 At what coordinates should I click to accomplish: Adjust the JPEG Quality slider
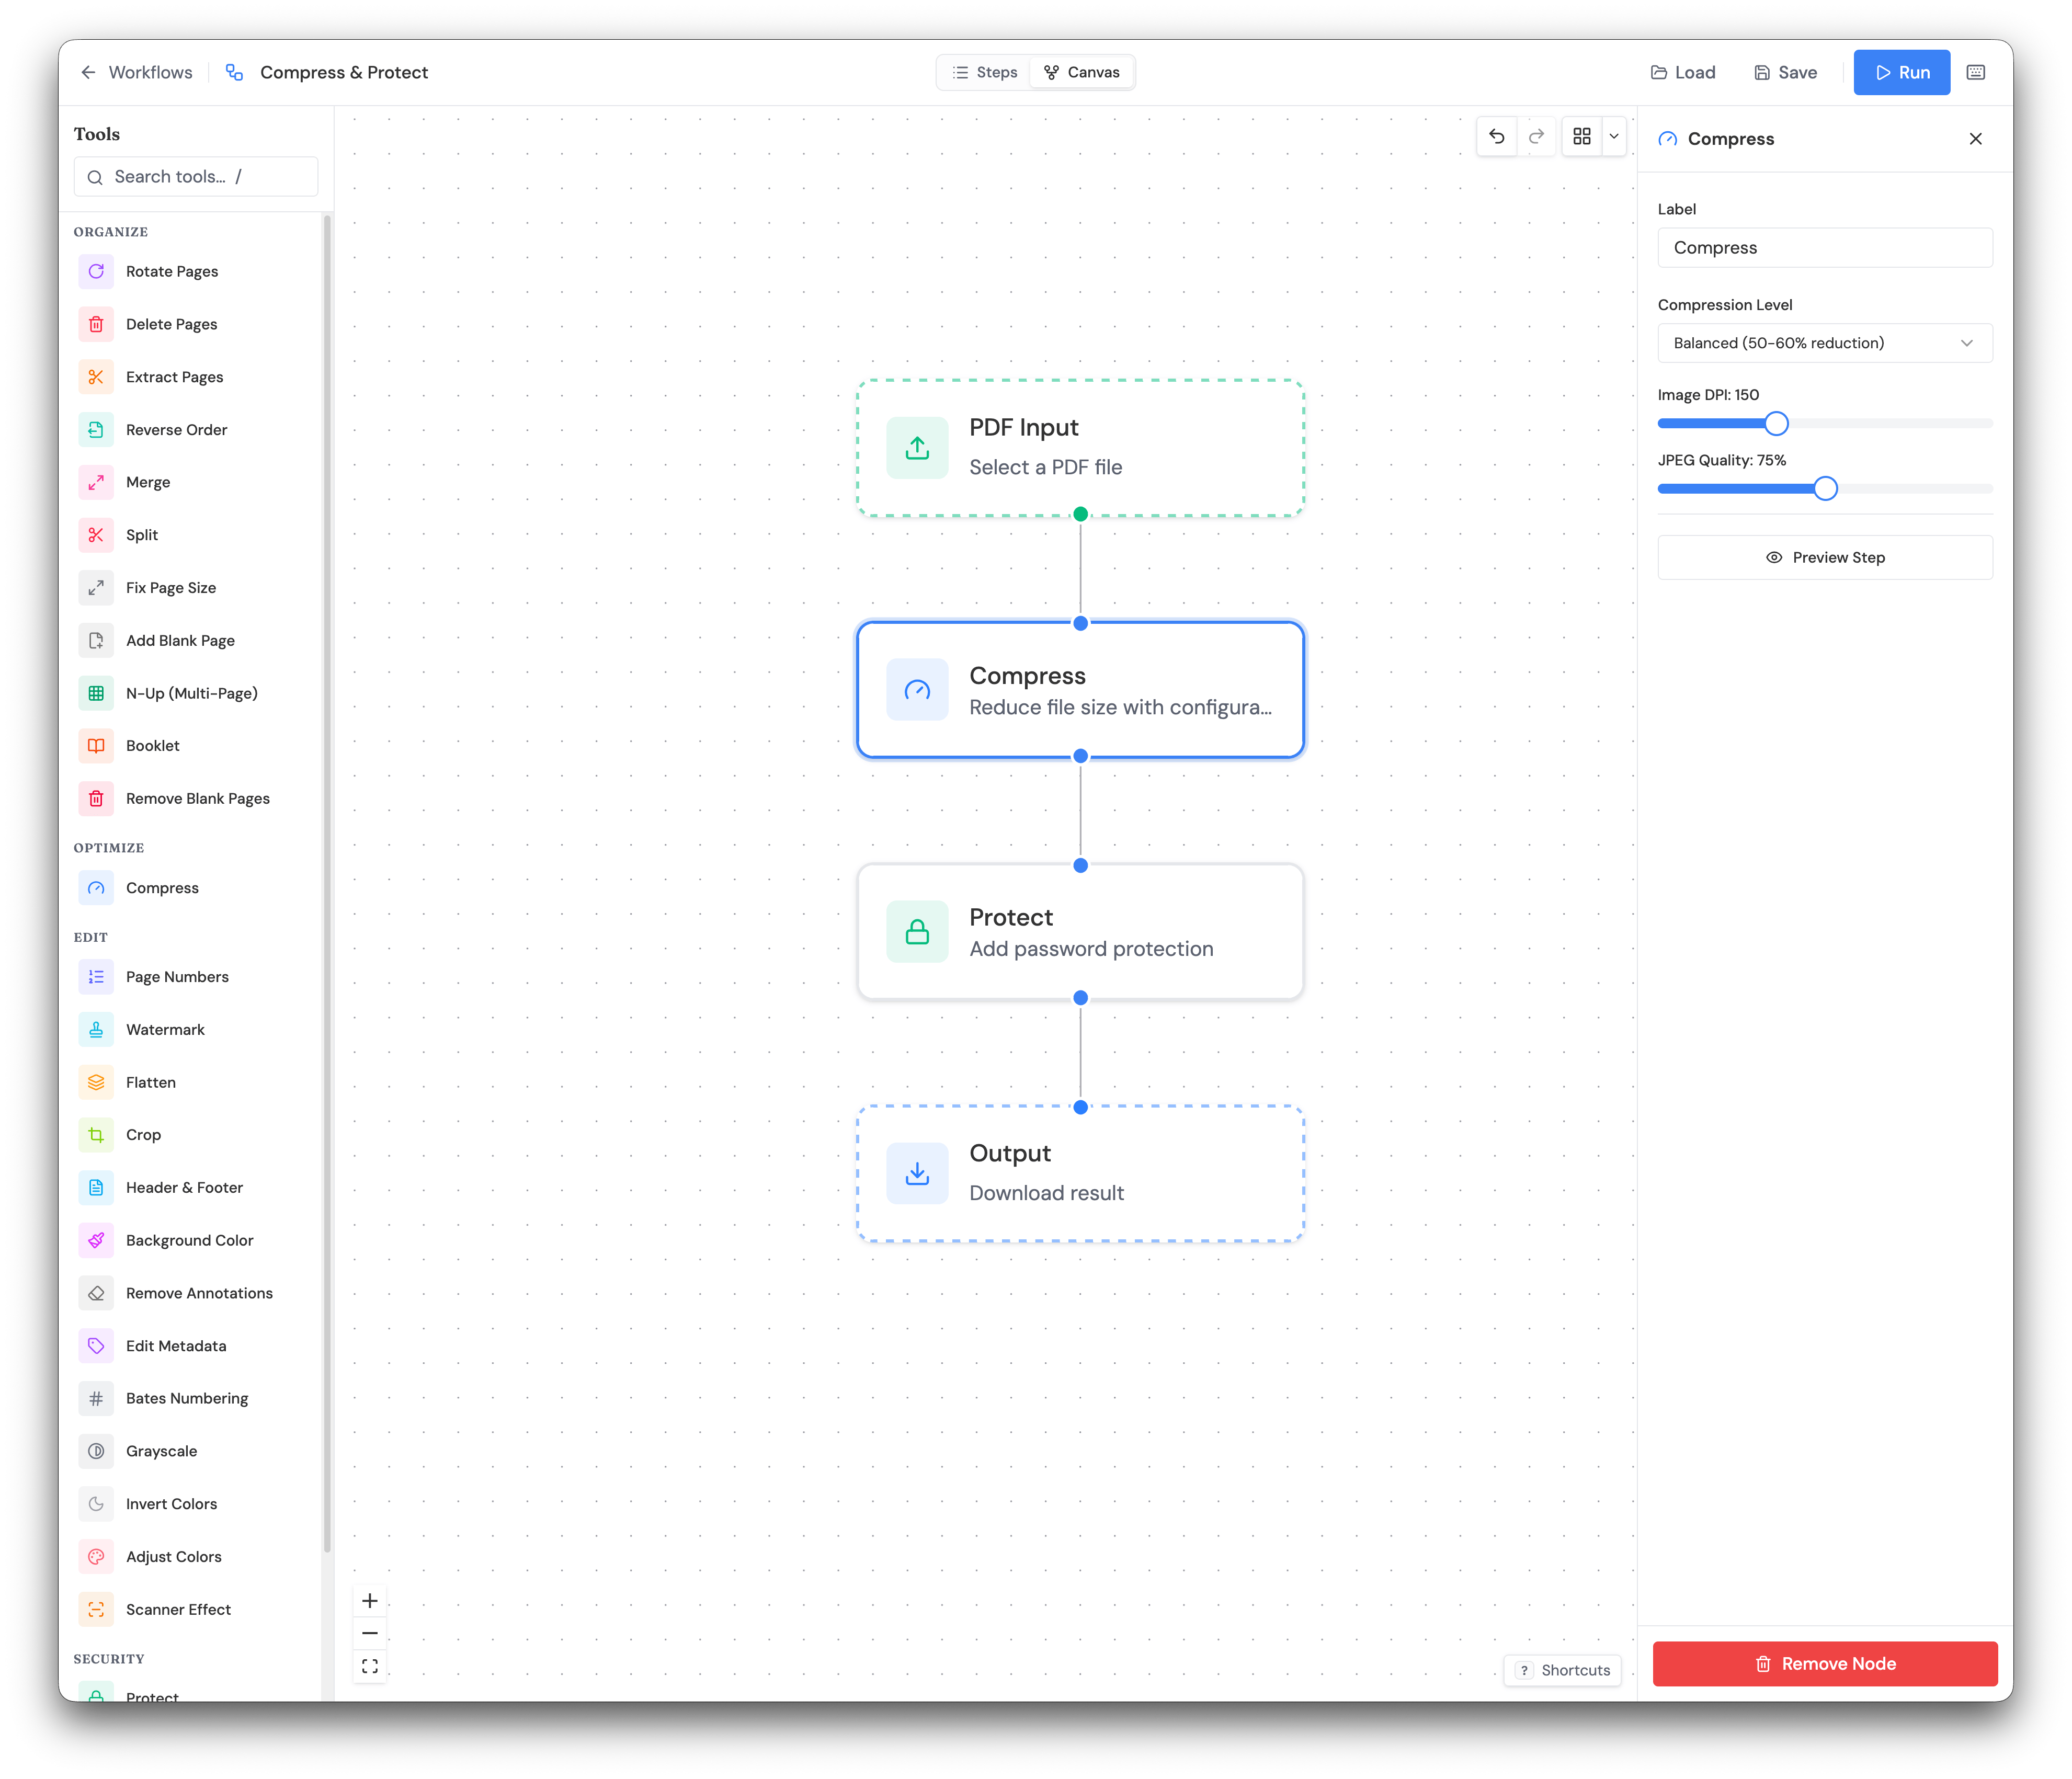pos(1825,489)
